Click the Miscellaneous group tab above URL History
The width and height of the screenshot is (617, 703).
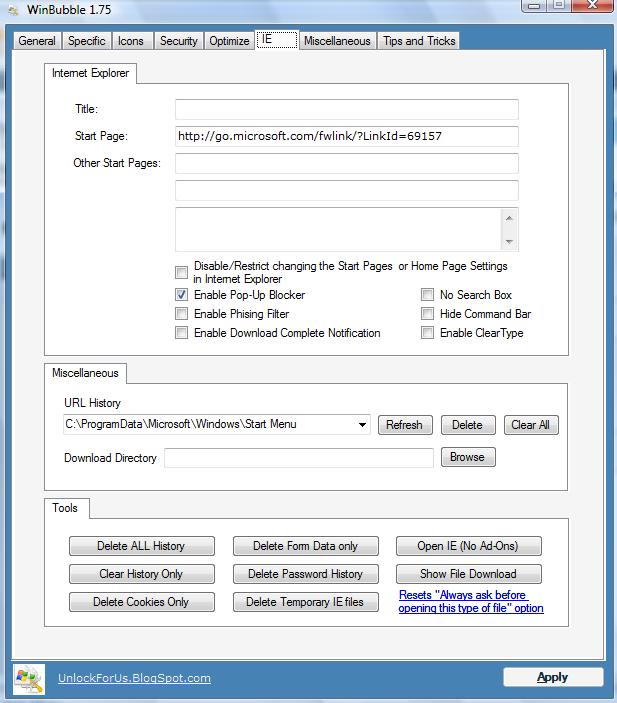(85, 373)
